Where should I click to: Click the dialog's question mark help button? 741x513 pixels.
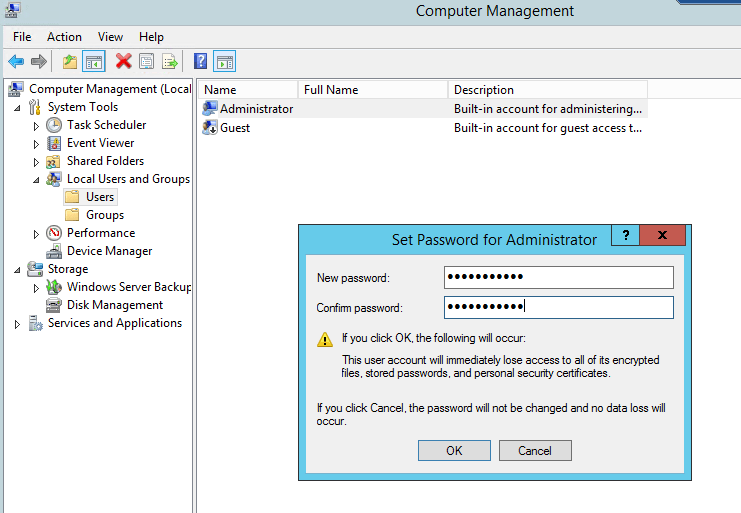[625, 236]
